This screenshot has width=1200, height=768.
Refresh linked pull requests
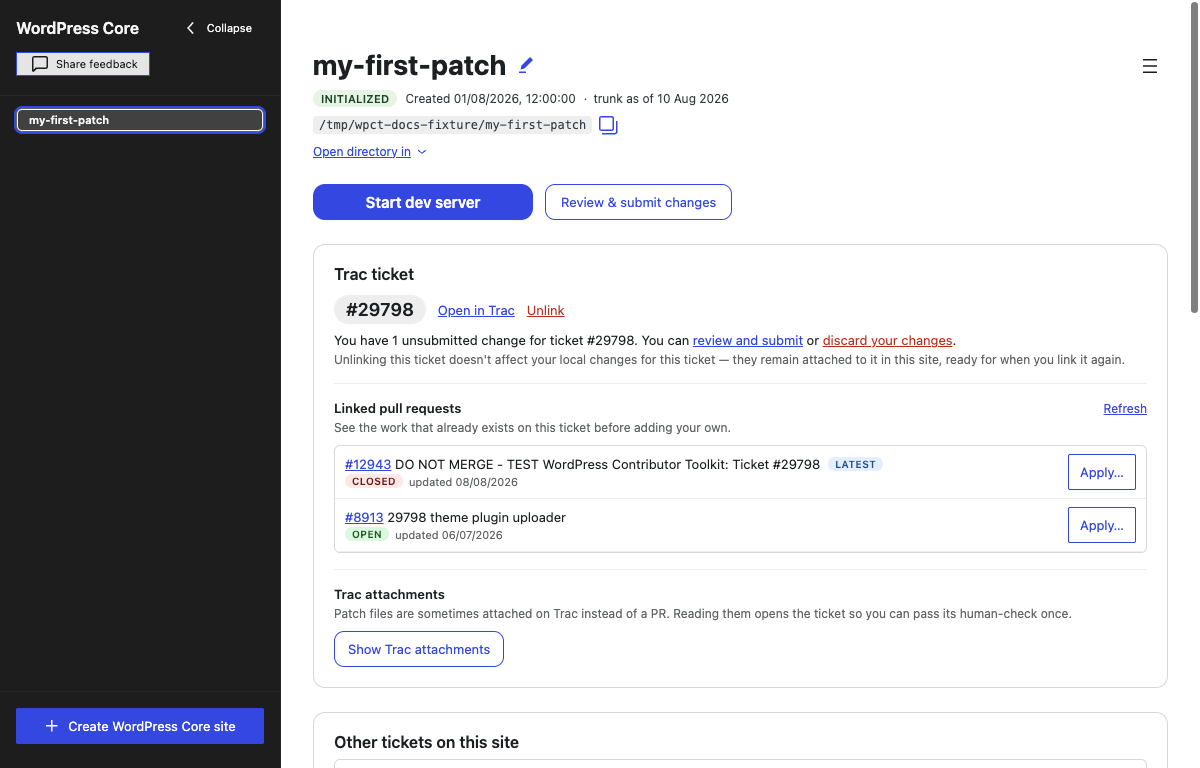(1125, 409)
